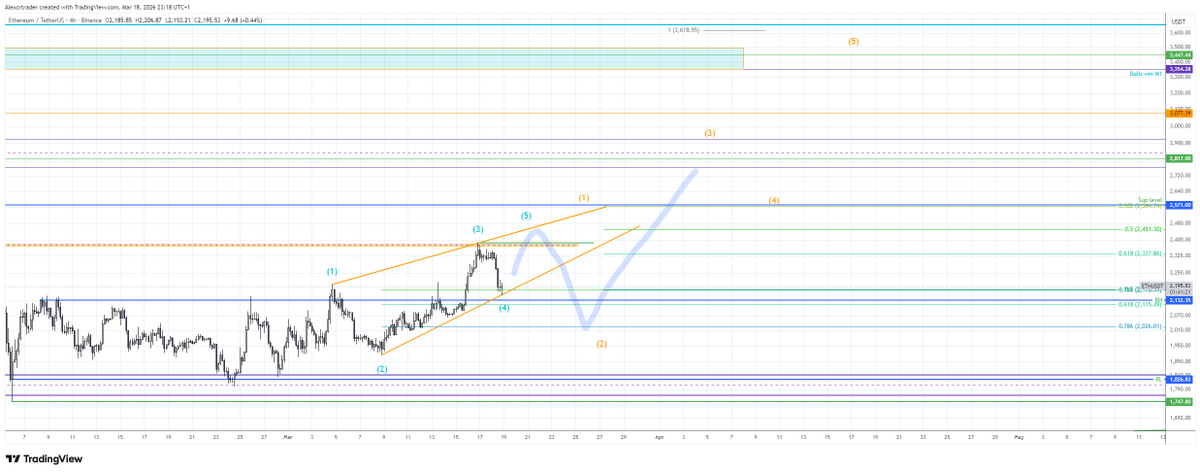Image resolution: width=1200 pixels, height=473 pixels.
Task: Click the 2,817.00 green price label
Action: [x=1180, y=158]
